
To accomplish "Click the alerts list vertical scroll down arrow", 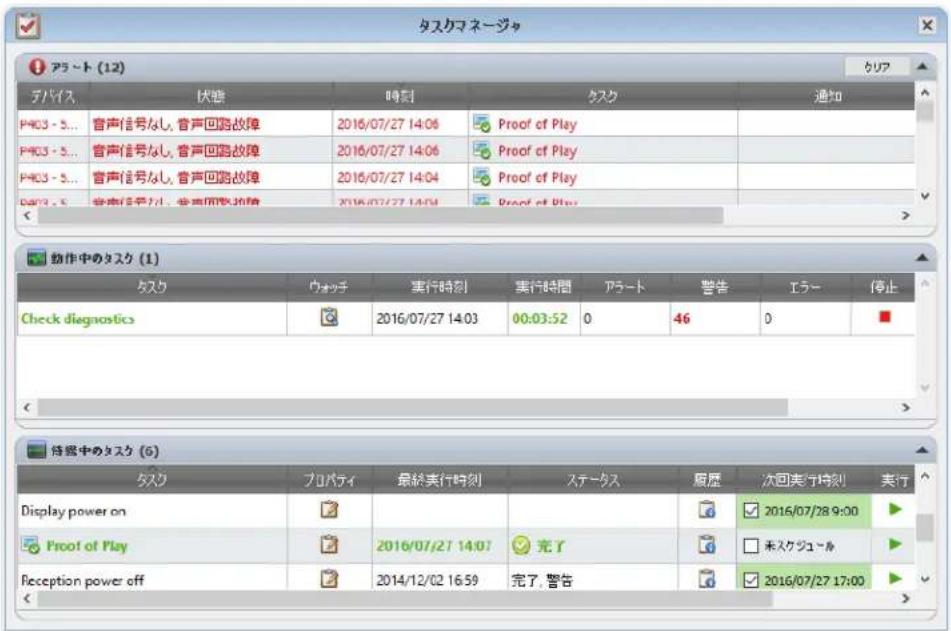I will [x=924, y=196].
